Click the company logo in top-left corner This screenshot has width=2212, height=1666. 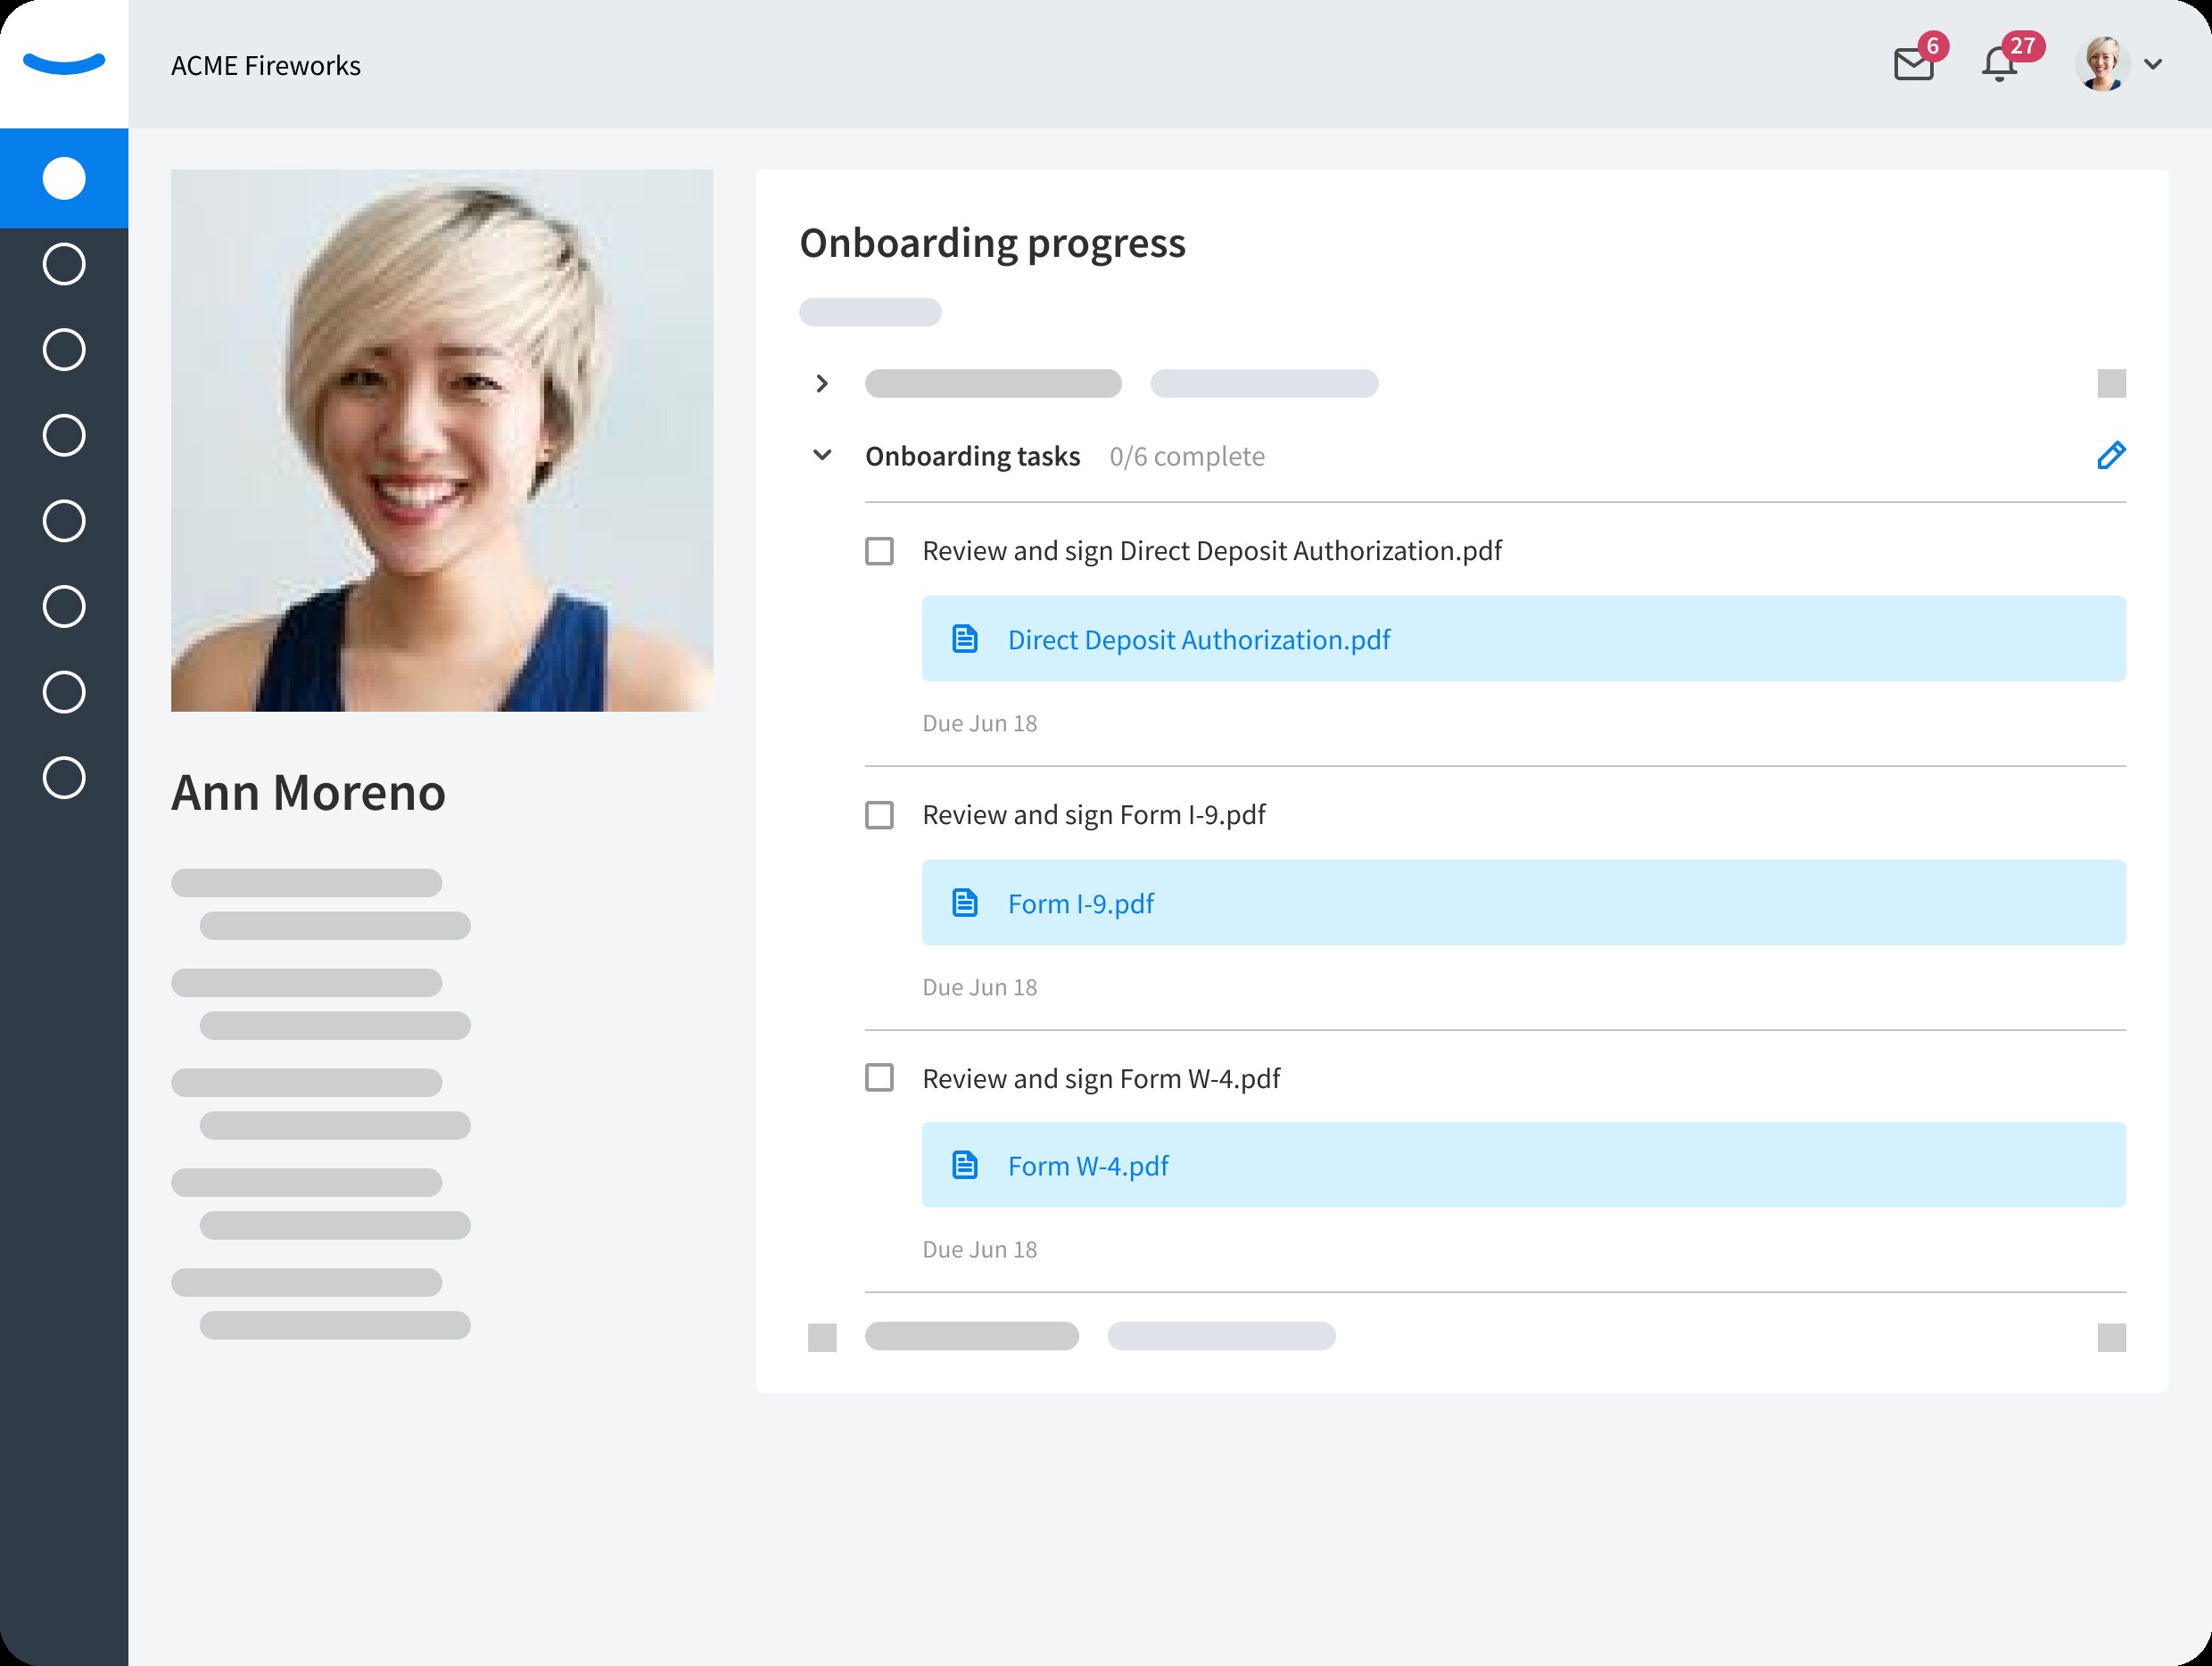pyautogui.click(x=64, y=64)
